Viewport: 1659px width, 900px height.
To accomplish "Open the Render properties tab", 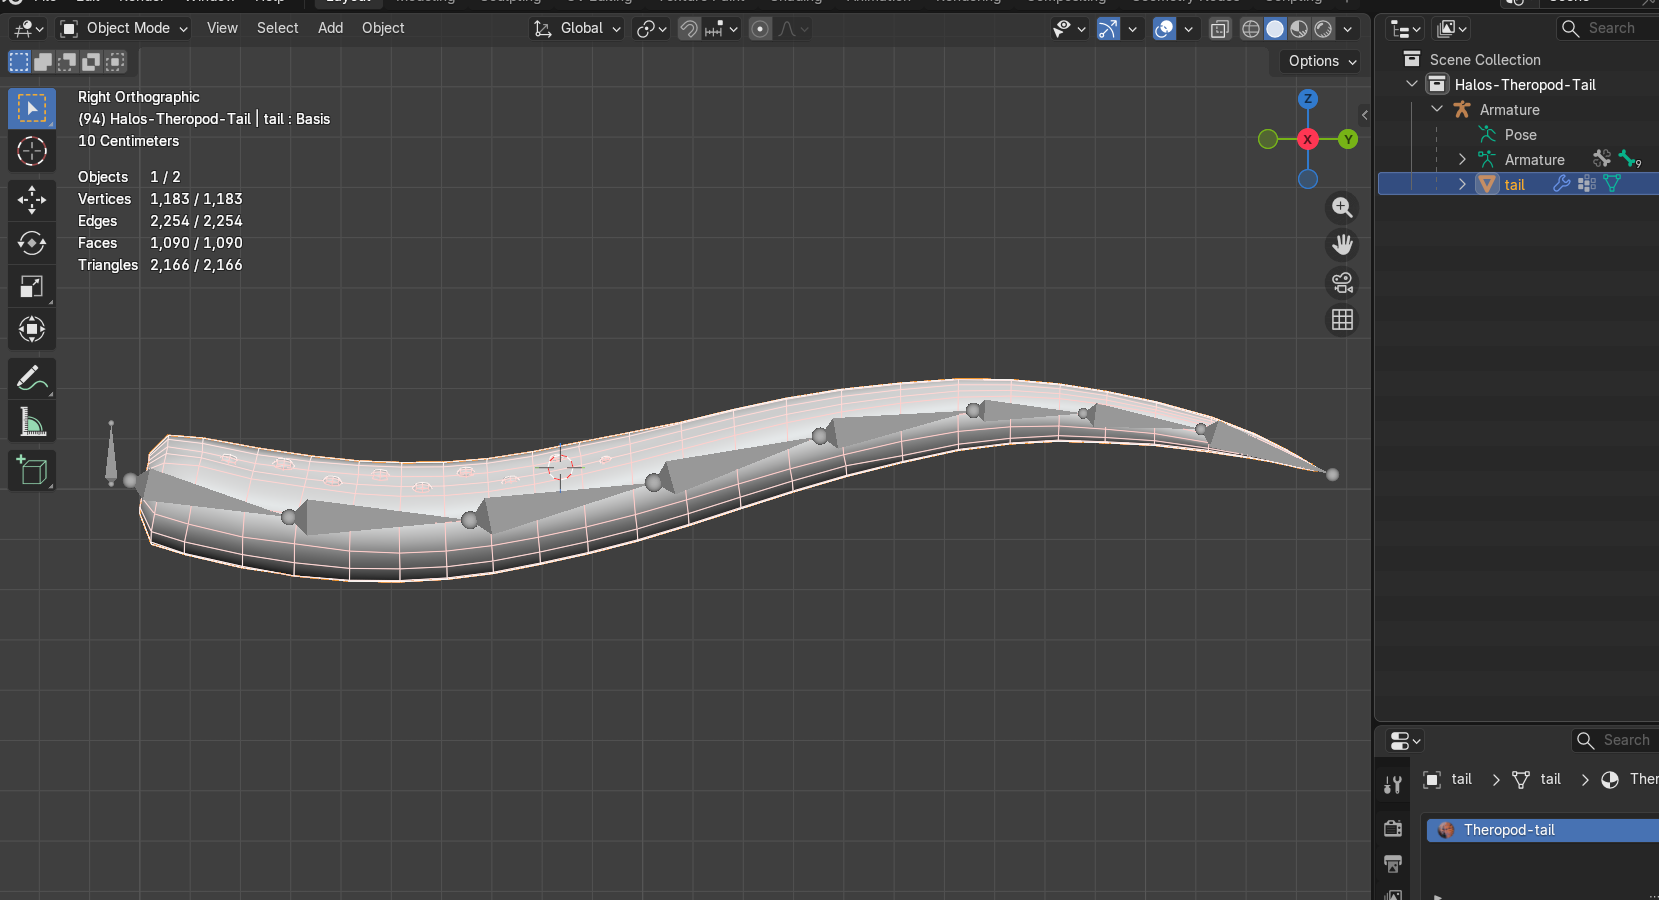I will [x=1393, y=828].
